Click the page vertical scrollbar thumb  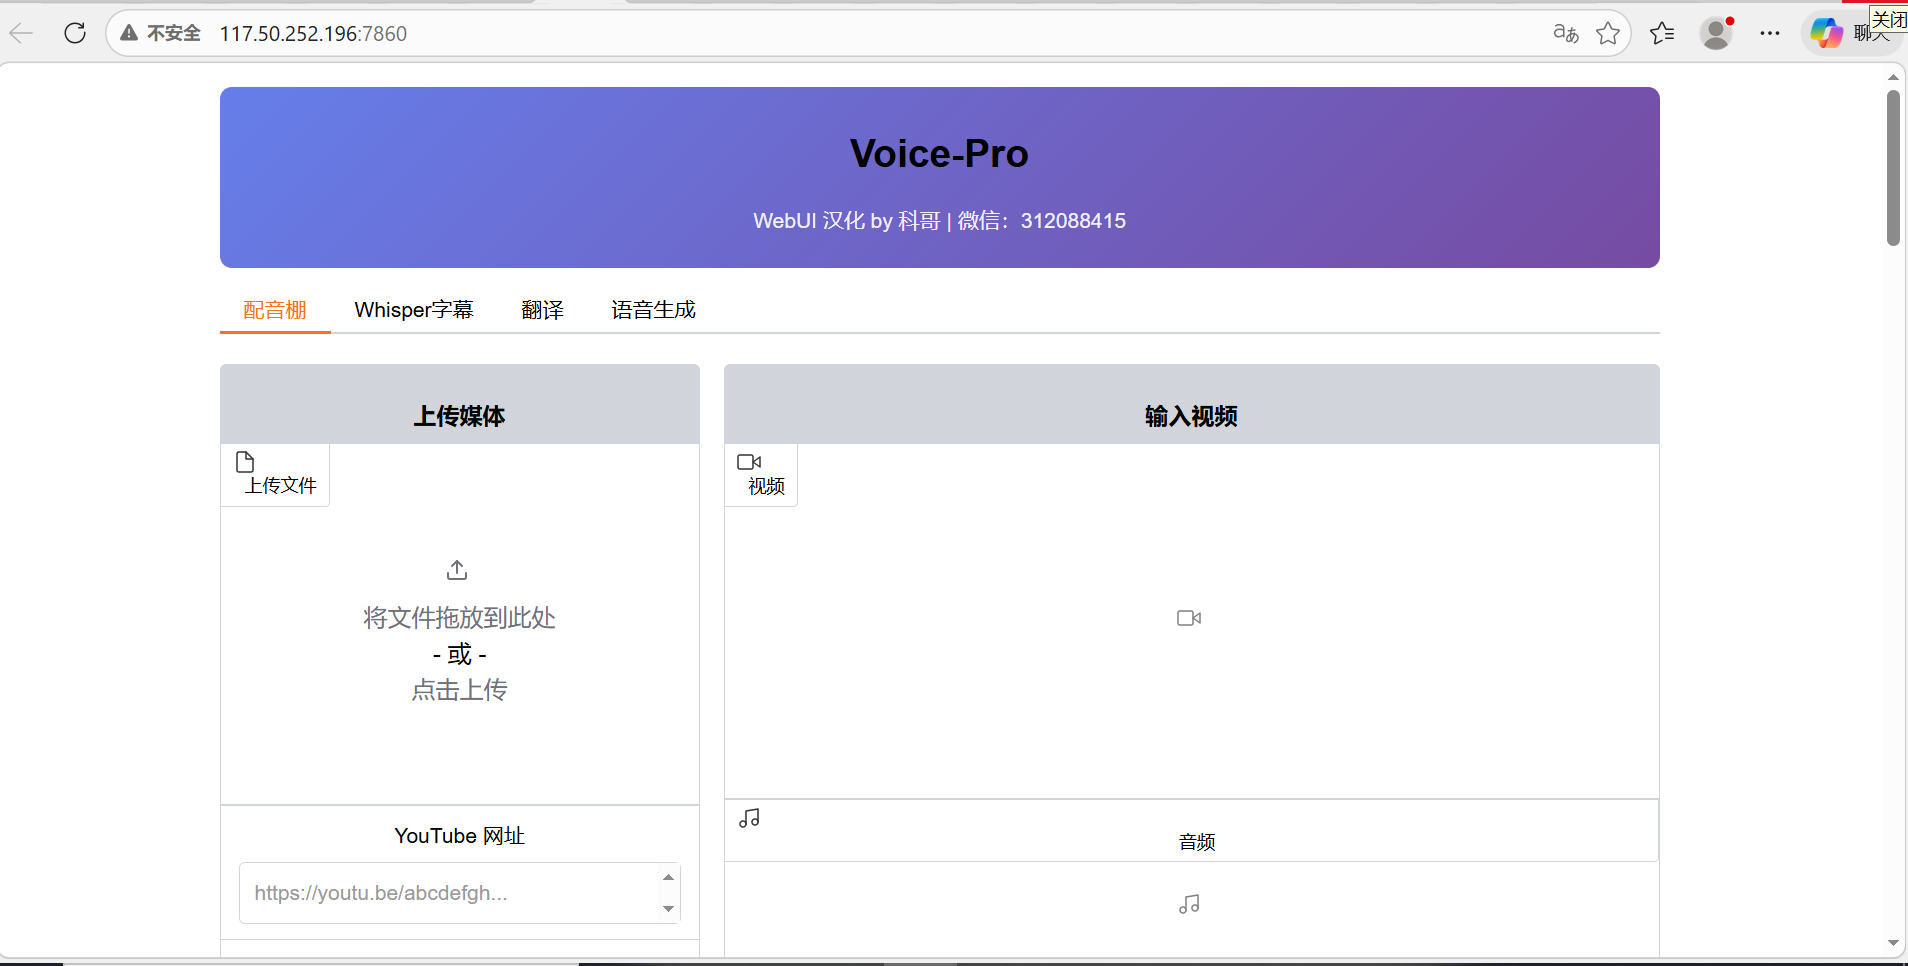pyautogui.click(x=1892, y=168)
